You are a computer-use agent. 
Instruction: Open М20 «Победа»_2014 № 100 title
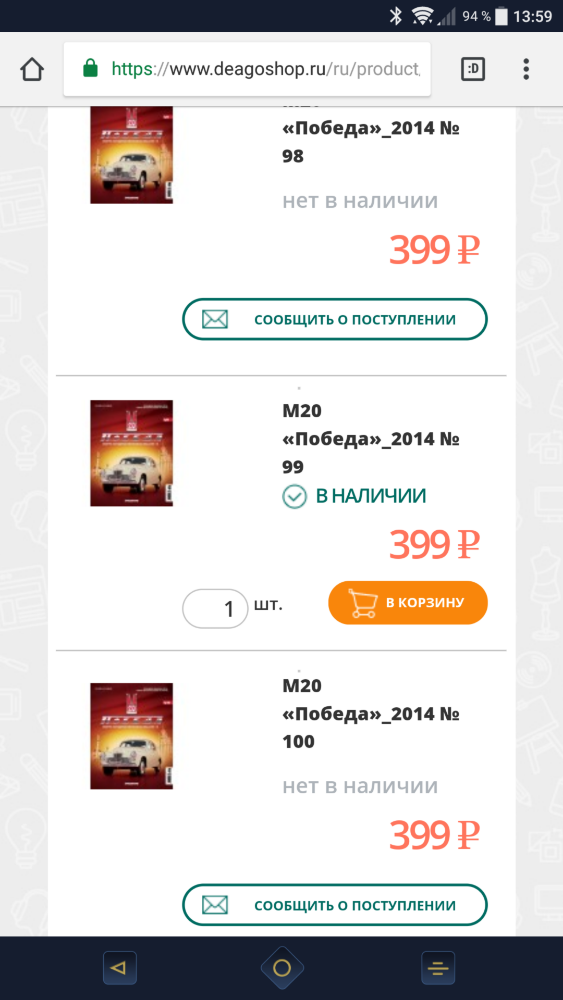[371, 714]
